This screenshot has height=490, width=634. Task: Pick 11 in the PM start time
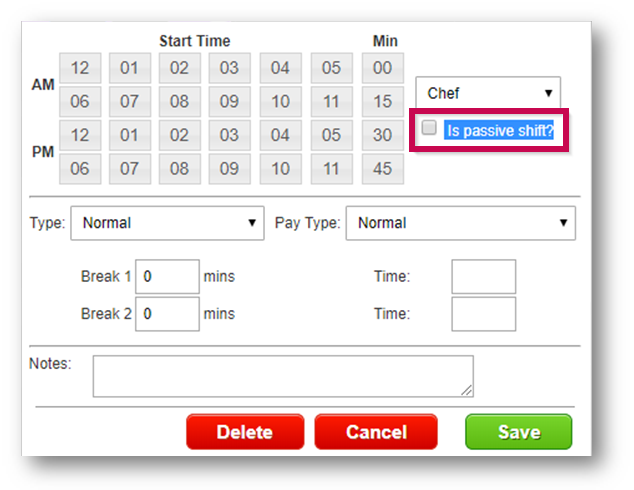pyautogui.click(x=331, y=168)
